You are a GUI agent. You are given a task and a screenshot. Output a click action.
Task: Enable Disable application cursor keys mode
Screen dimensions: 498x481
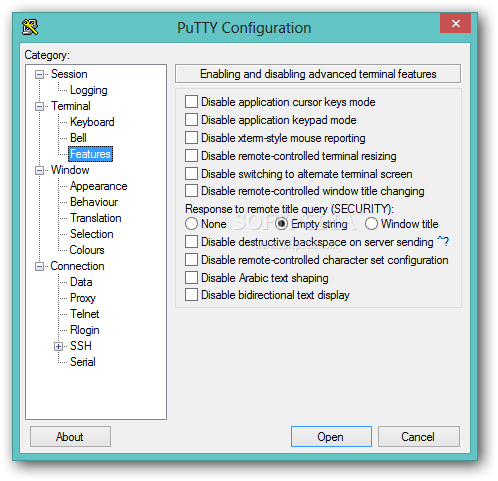click(191, 102)
